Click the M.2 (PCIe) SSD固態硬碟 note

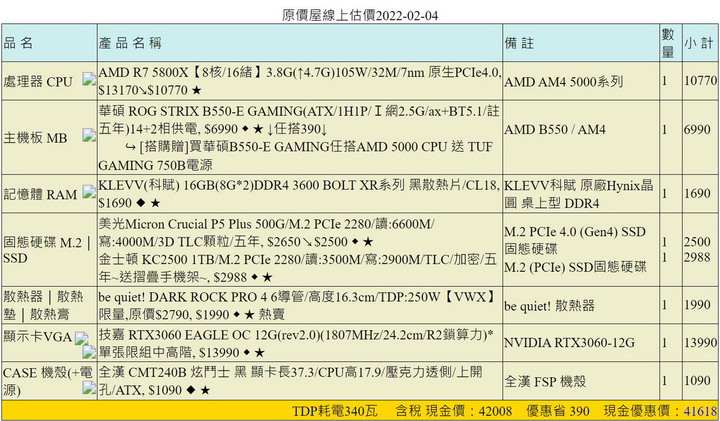(x=575, y=267)
